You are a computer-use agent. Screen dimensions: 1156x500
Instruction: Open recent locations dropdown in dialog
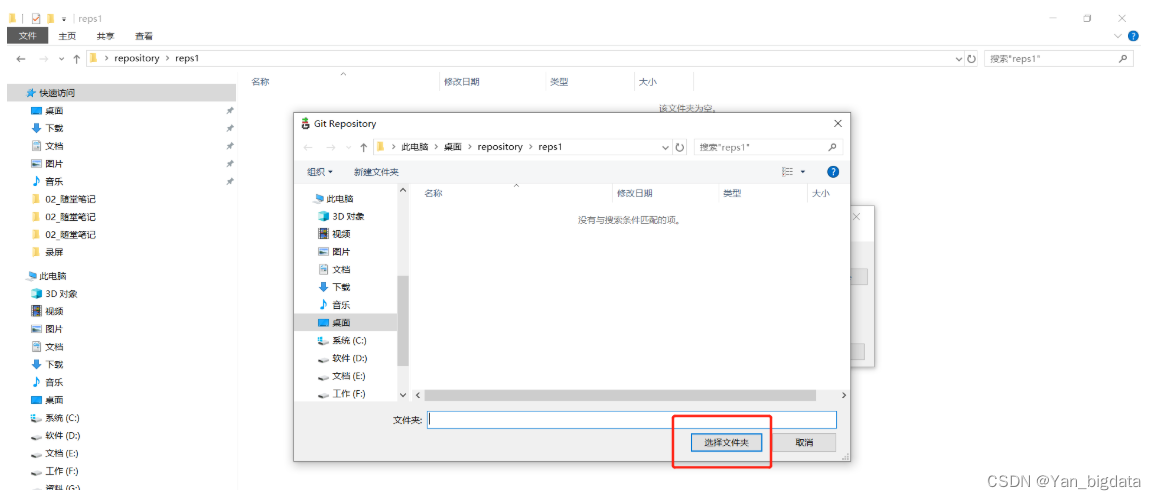348,147
